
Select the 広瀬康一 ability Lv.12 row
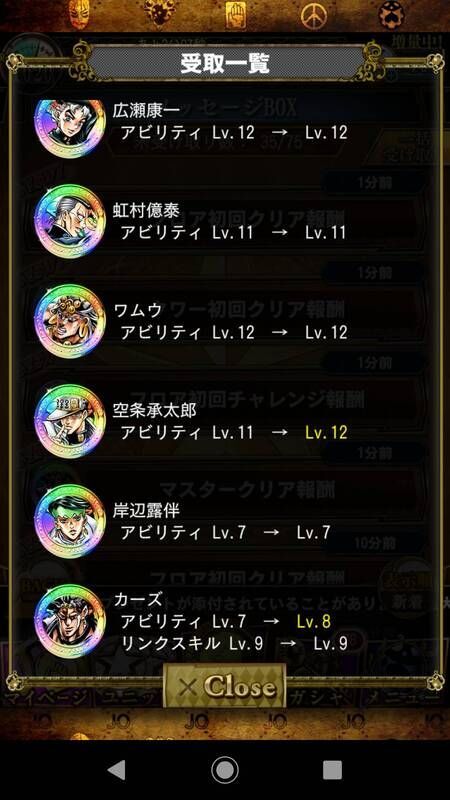click(x=234, y=133)
